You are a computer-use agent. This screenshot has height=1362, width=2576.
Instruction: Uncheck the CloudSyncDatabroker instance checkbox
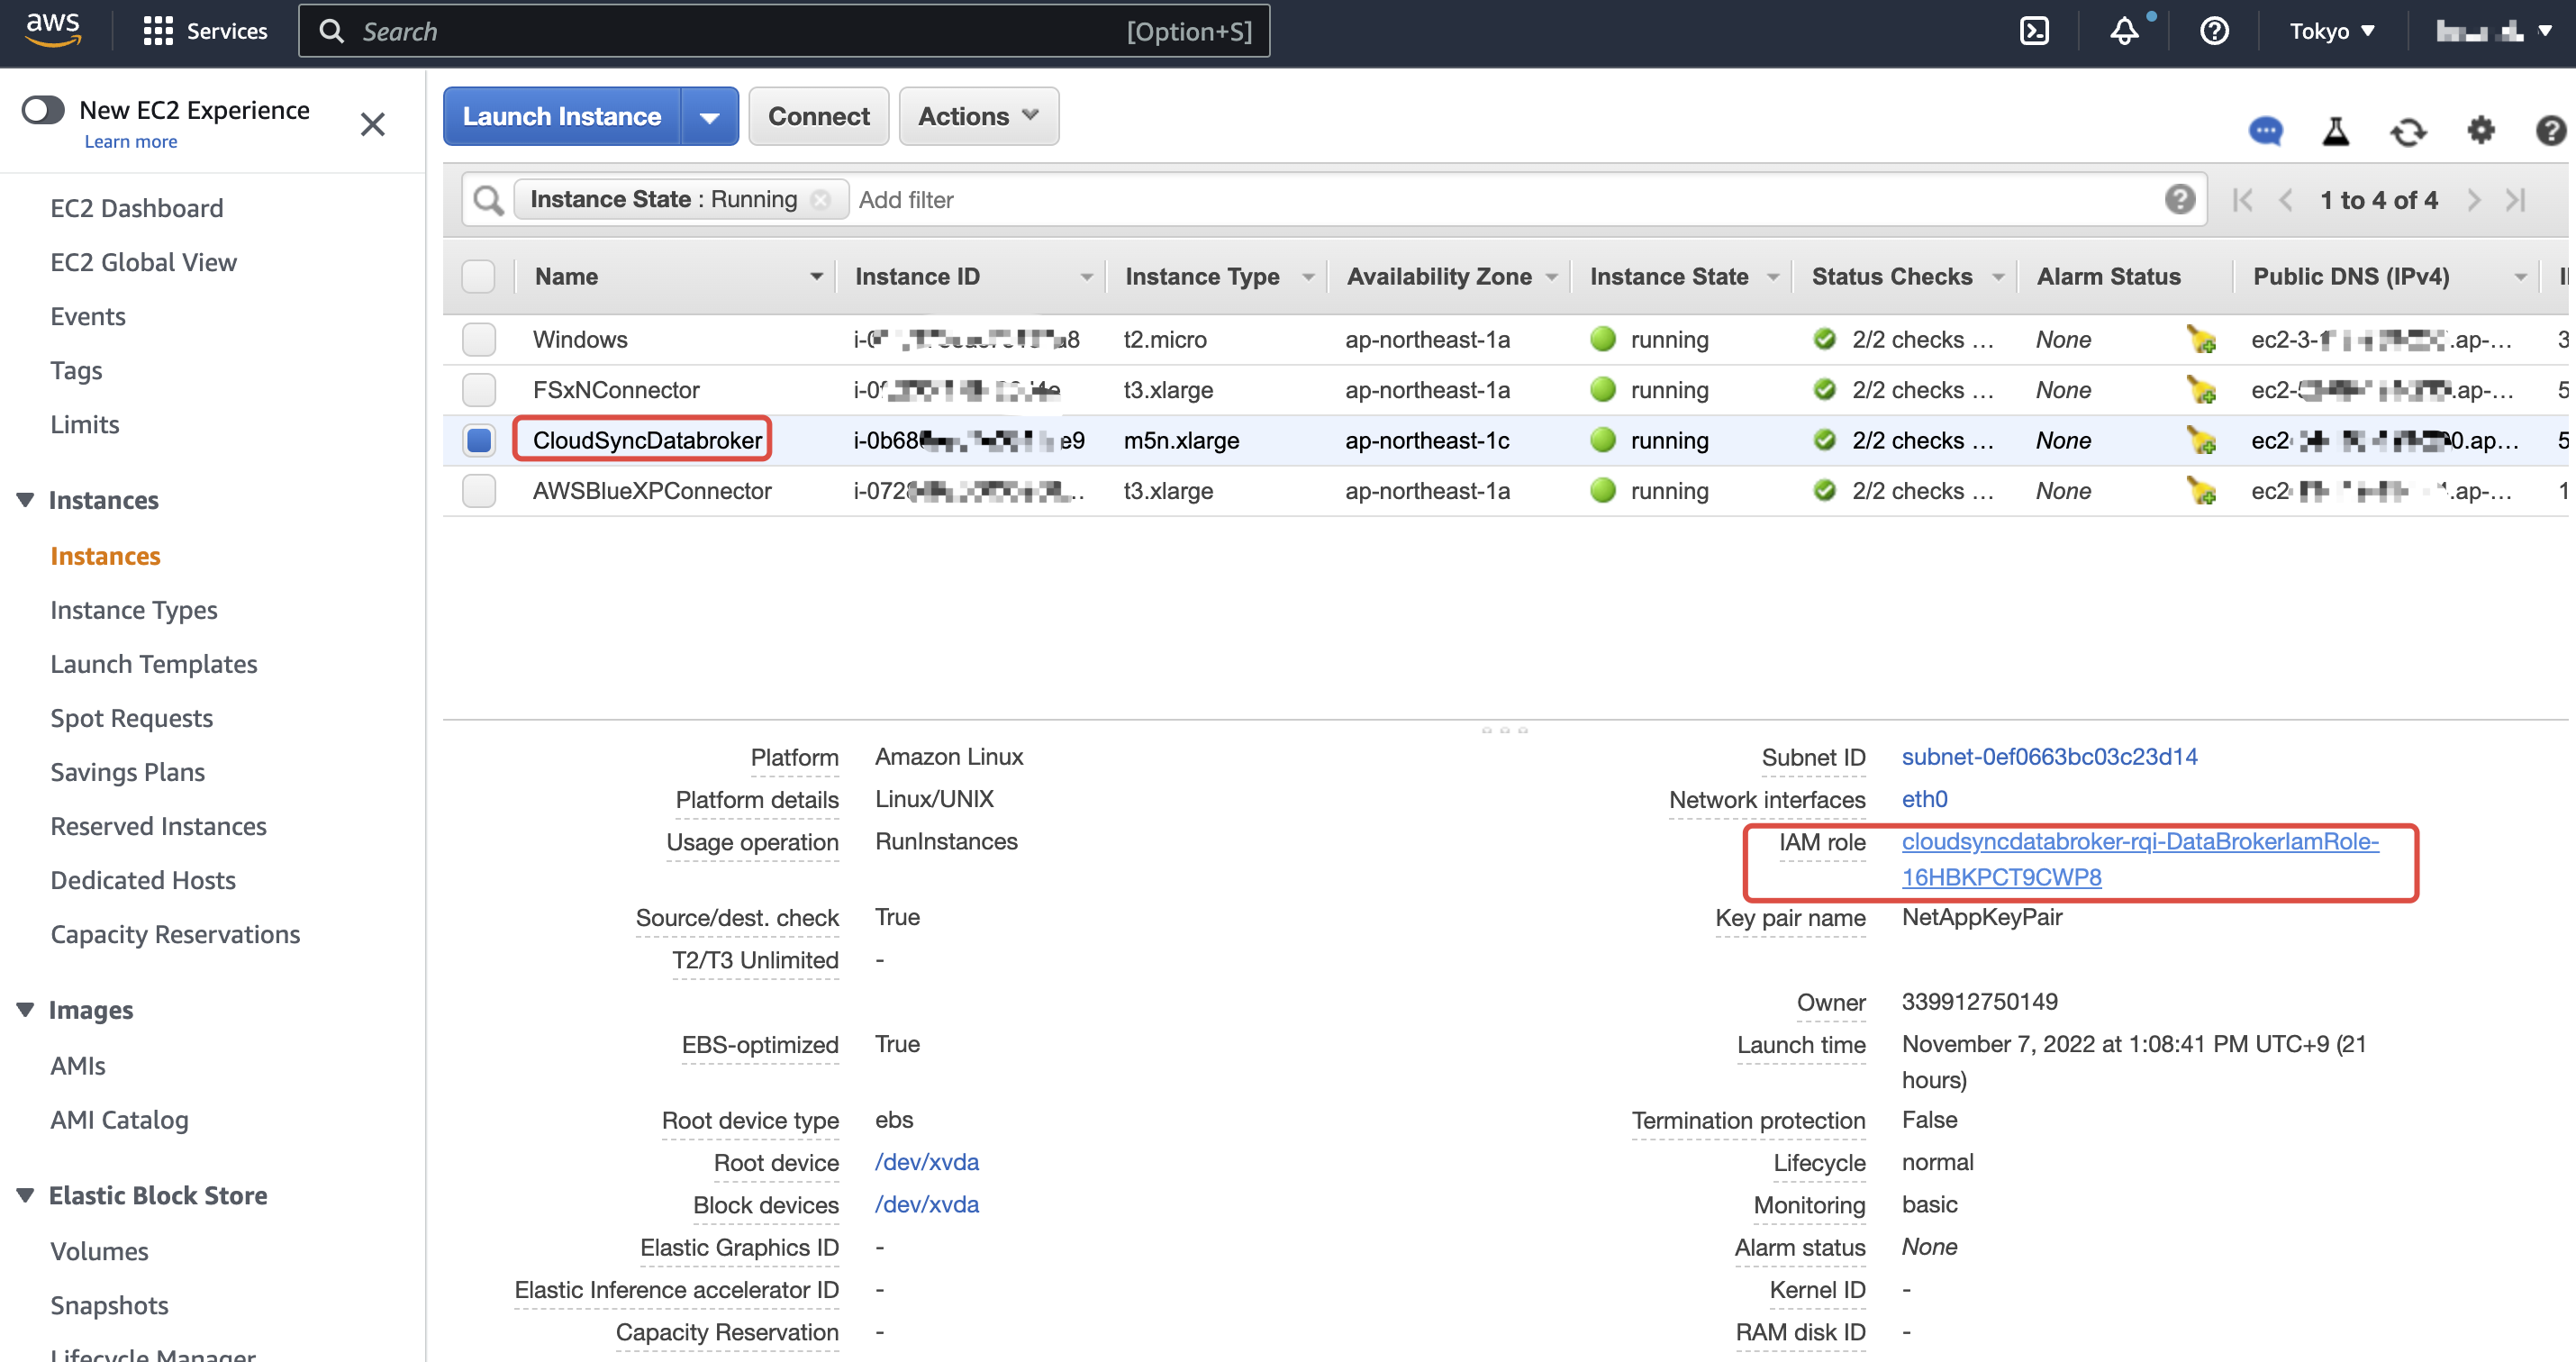pos(479,440)
